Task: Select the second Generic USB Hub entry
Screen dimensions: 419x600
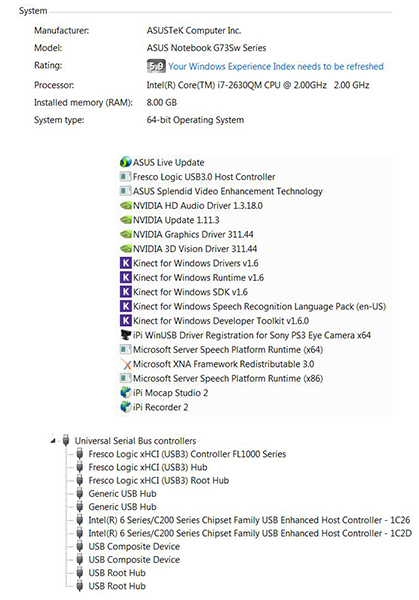Action: point(122,507)
